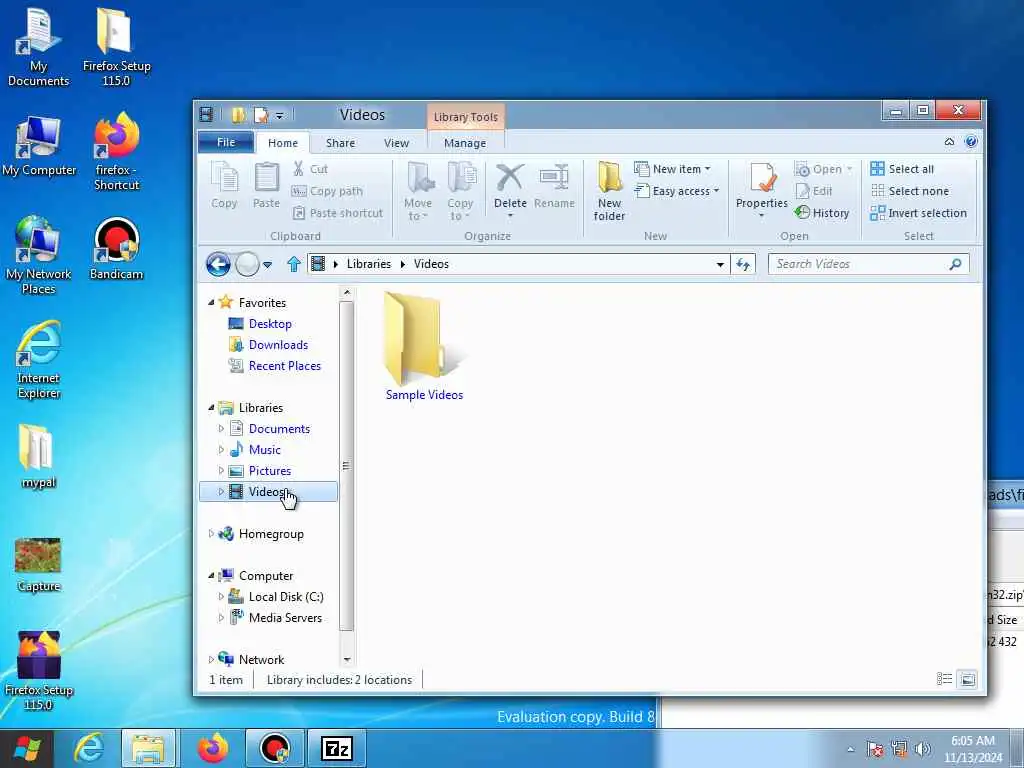Click the Search Videos field

tap(869, 264)
